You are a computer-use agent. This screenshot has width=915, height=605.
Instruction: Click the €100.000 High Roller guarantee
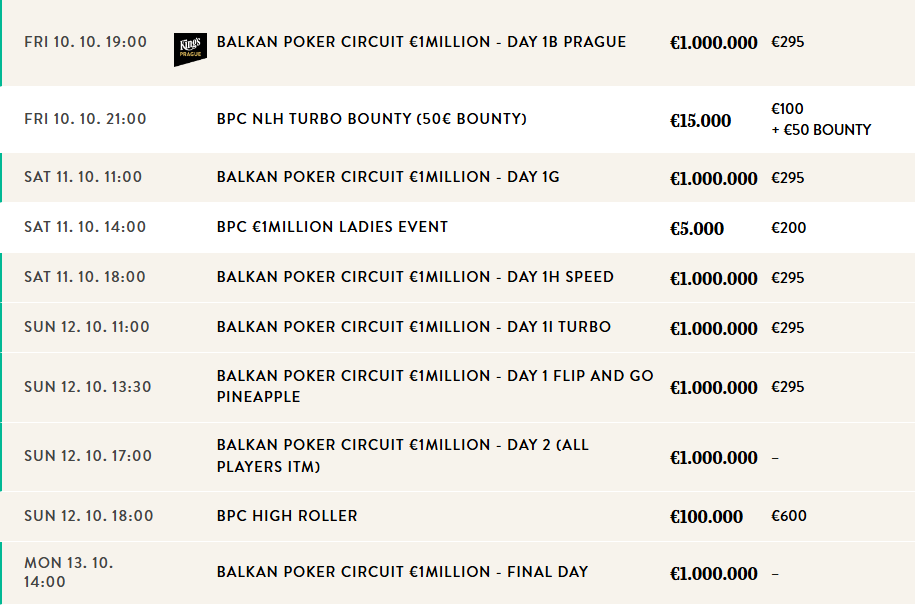coord(706,517)
